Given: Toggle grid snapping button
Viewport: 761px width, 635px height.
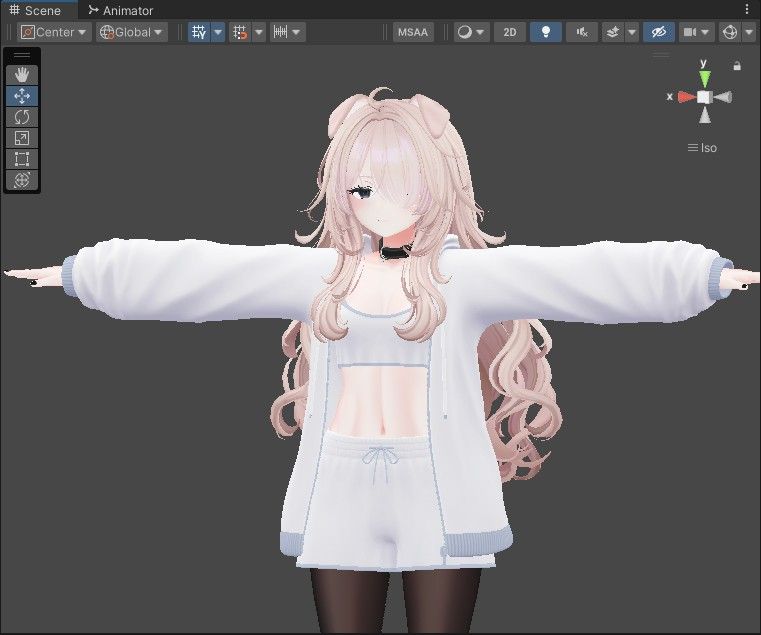Looking at the screenshot, I should tap(240, 32).
